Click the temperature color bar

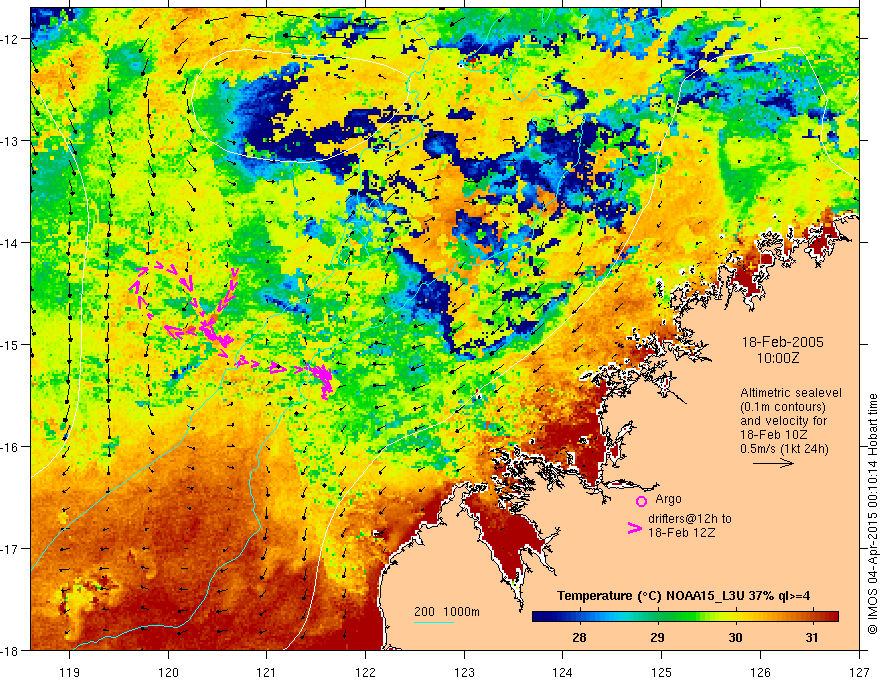point(685,616)
